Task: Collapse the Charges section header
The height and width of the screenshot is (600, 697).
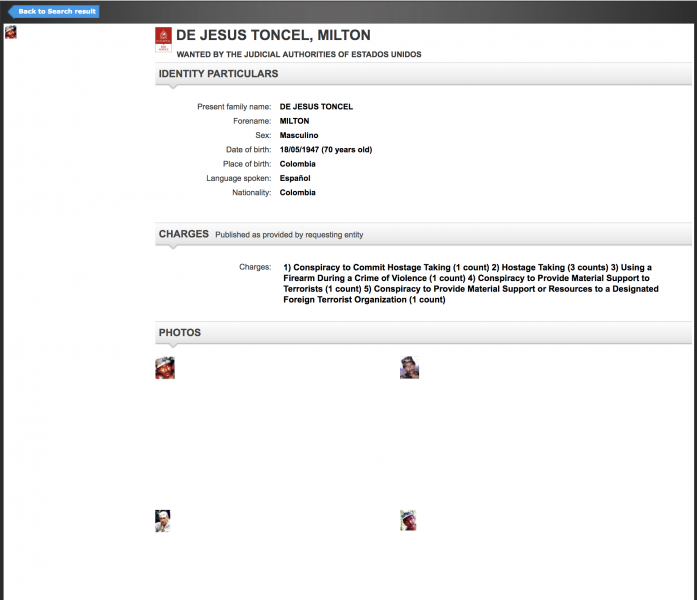Action: [184, 234]
